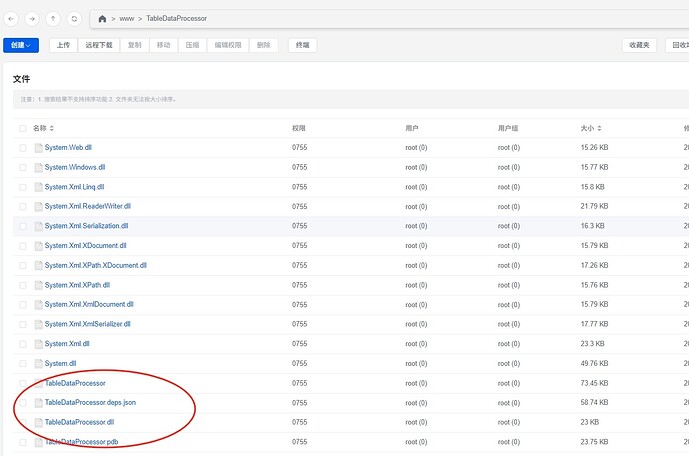Check the box for System.Xml.XDocument.dll

tap(22, 246)
